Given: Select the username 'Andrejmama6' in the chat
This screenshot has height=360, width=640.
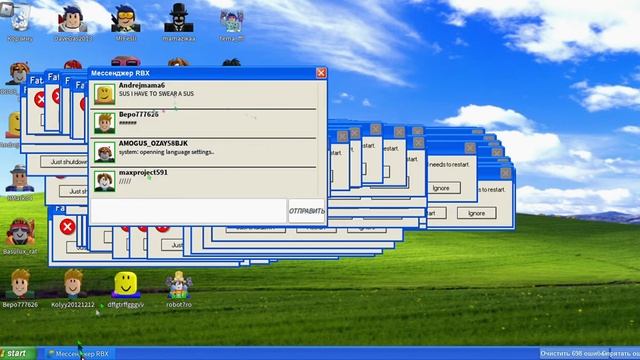Looking at the screenshot, I should point(142,85).
